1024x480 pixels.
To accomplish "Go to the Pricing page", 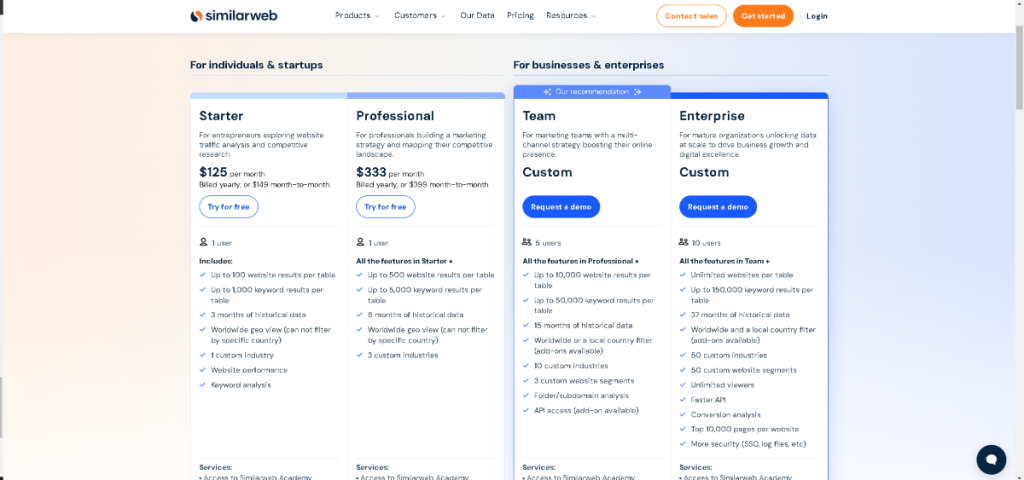I will (x=520, y=16).
